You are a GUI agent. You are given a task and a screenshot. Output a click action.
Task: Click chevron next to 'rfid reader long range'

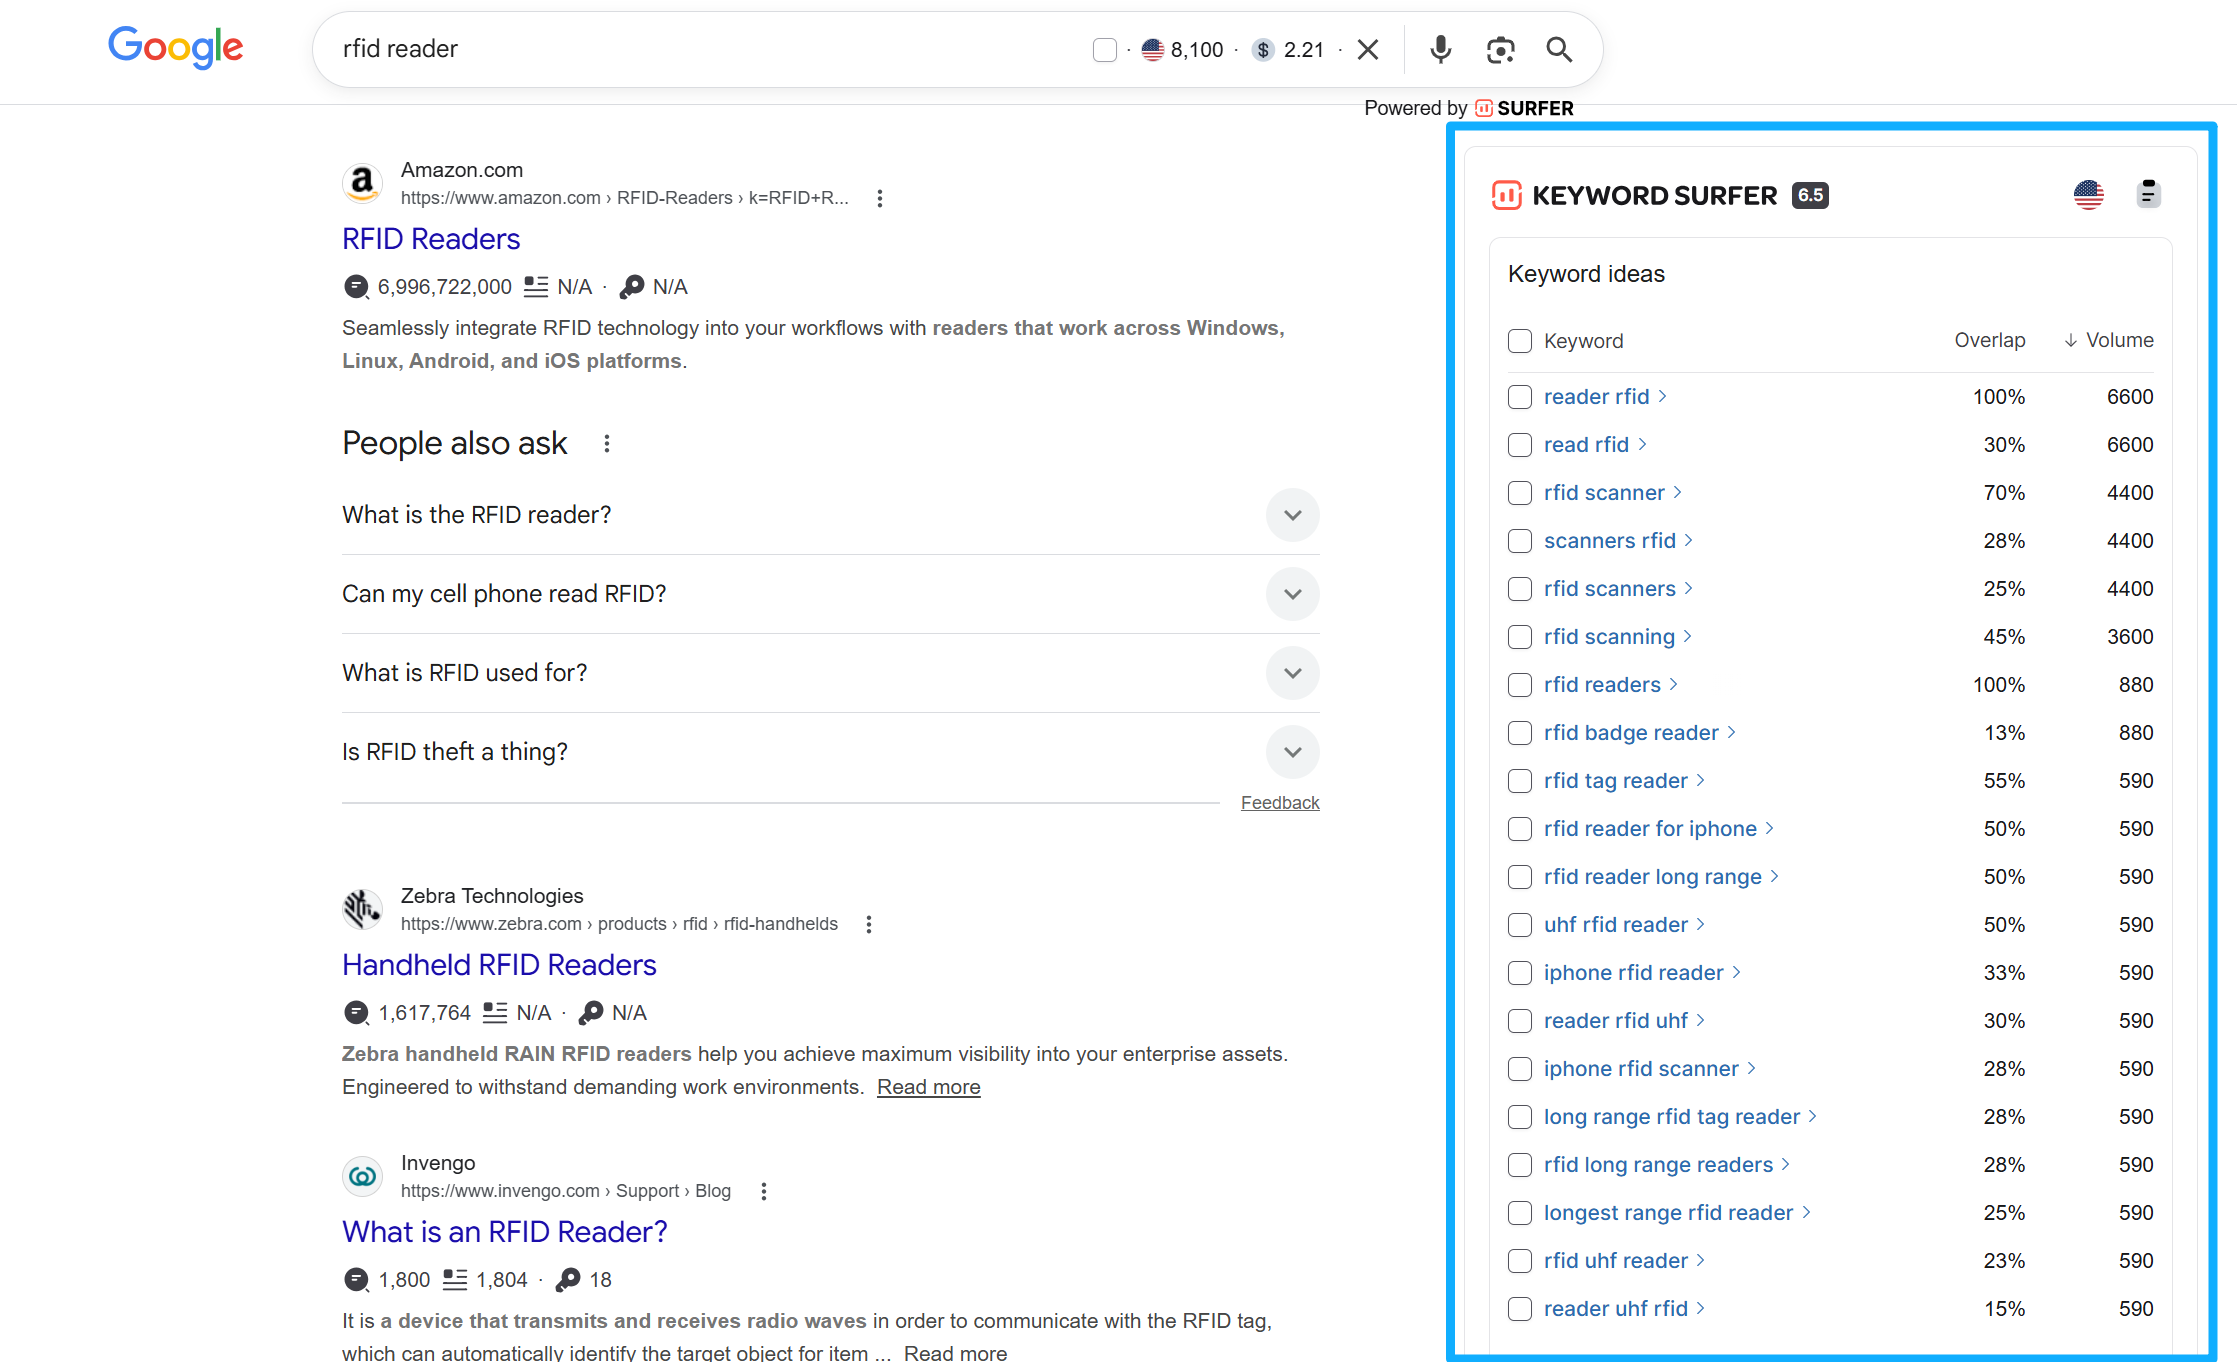click(x=1775, y=877)
